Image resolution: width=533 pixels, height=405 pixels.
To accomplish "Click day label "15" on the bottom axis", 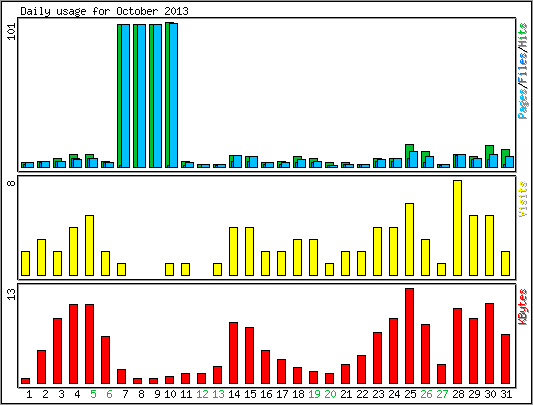I will (x=250, y=394).
